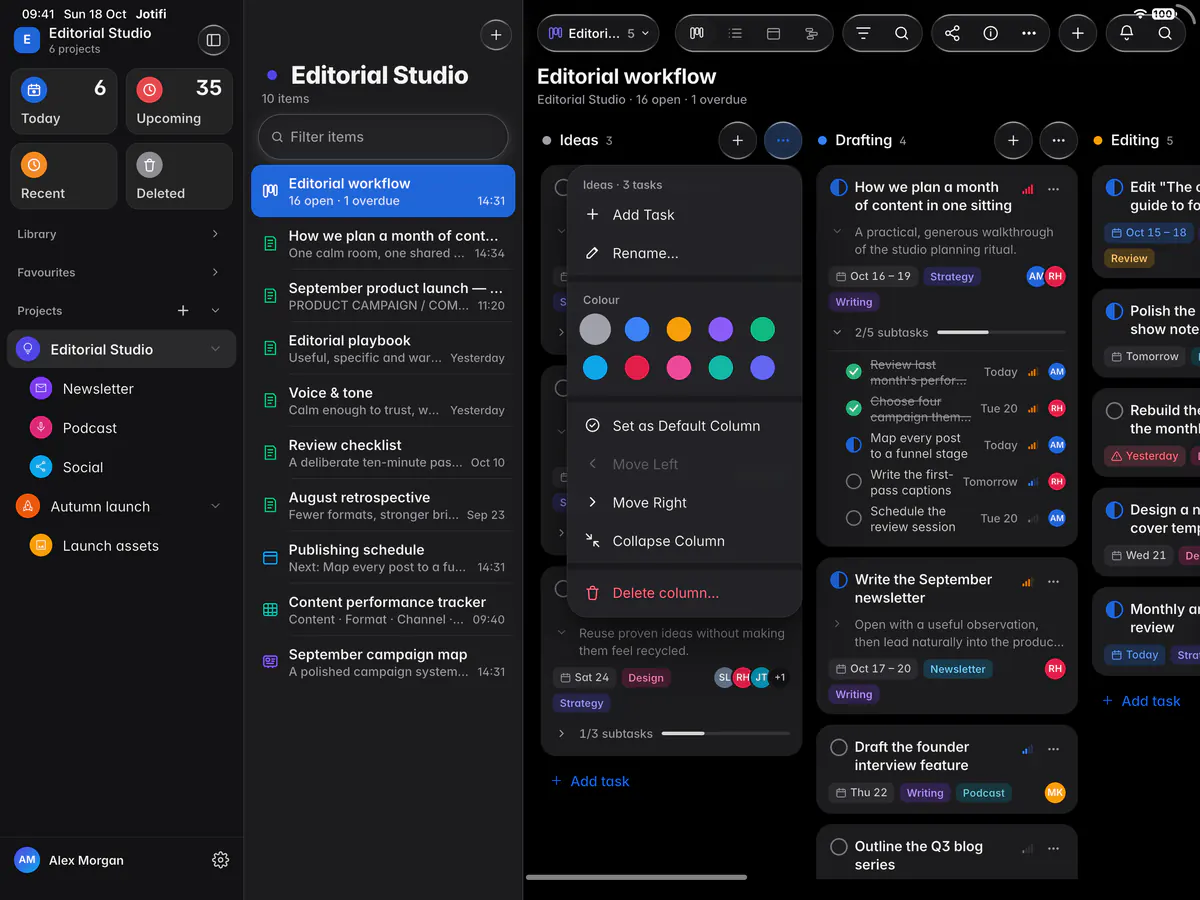1200x900 pixels.
Task: Collapse Editorial Studio project chevron in sidebar
Action: (x=215, y=349)
